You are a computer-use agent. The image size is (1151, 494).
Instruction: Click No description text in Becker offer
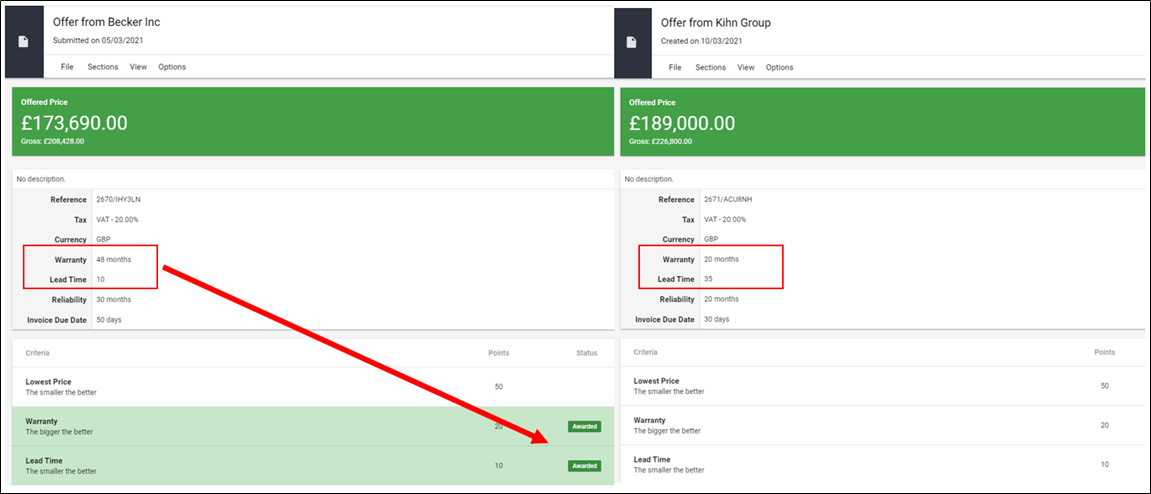(x=41, y=179)
